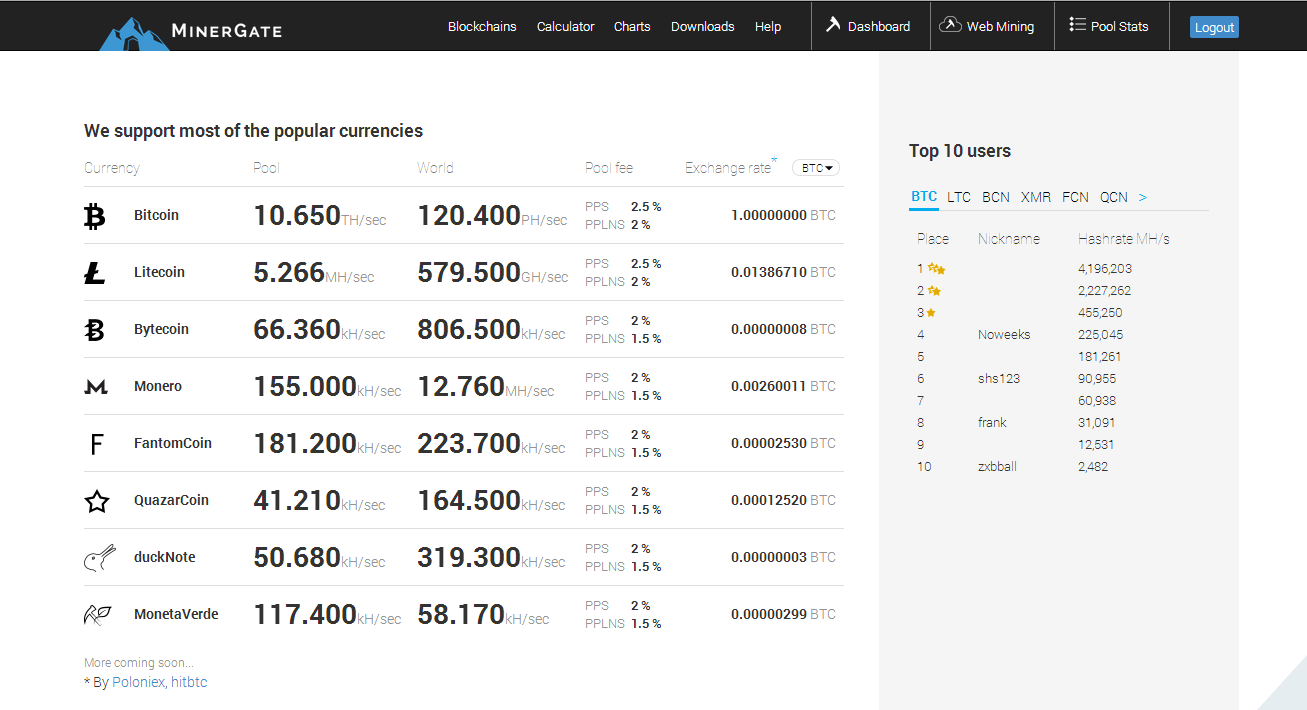Viewport: 1307px width, 710px height.
Task: Click the MonetaVerde currency name
Action: (x=176, y=614)
